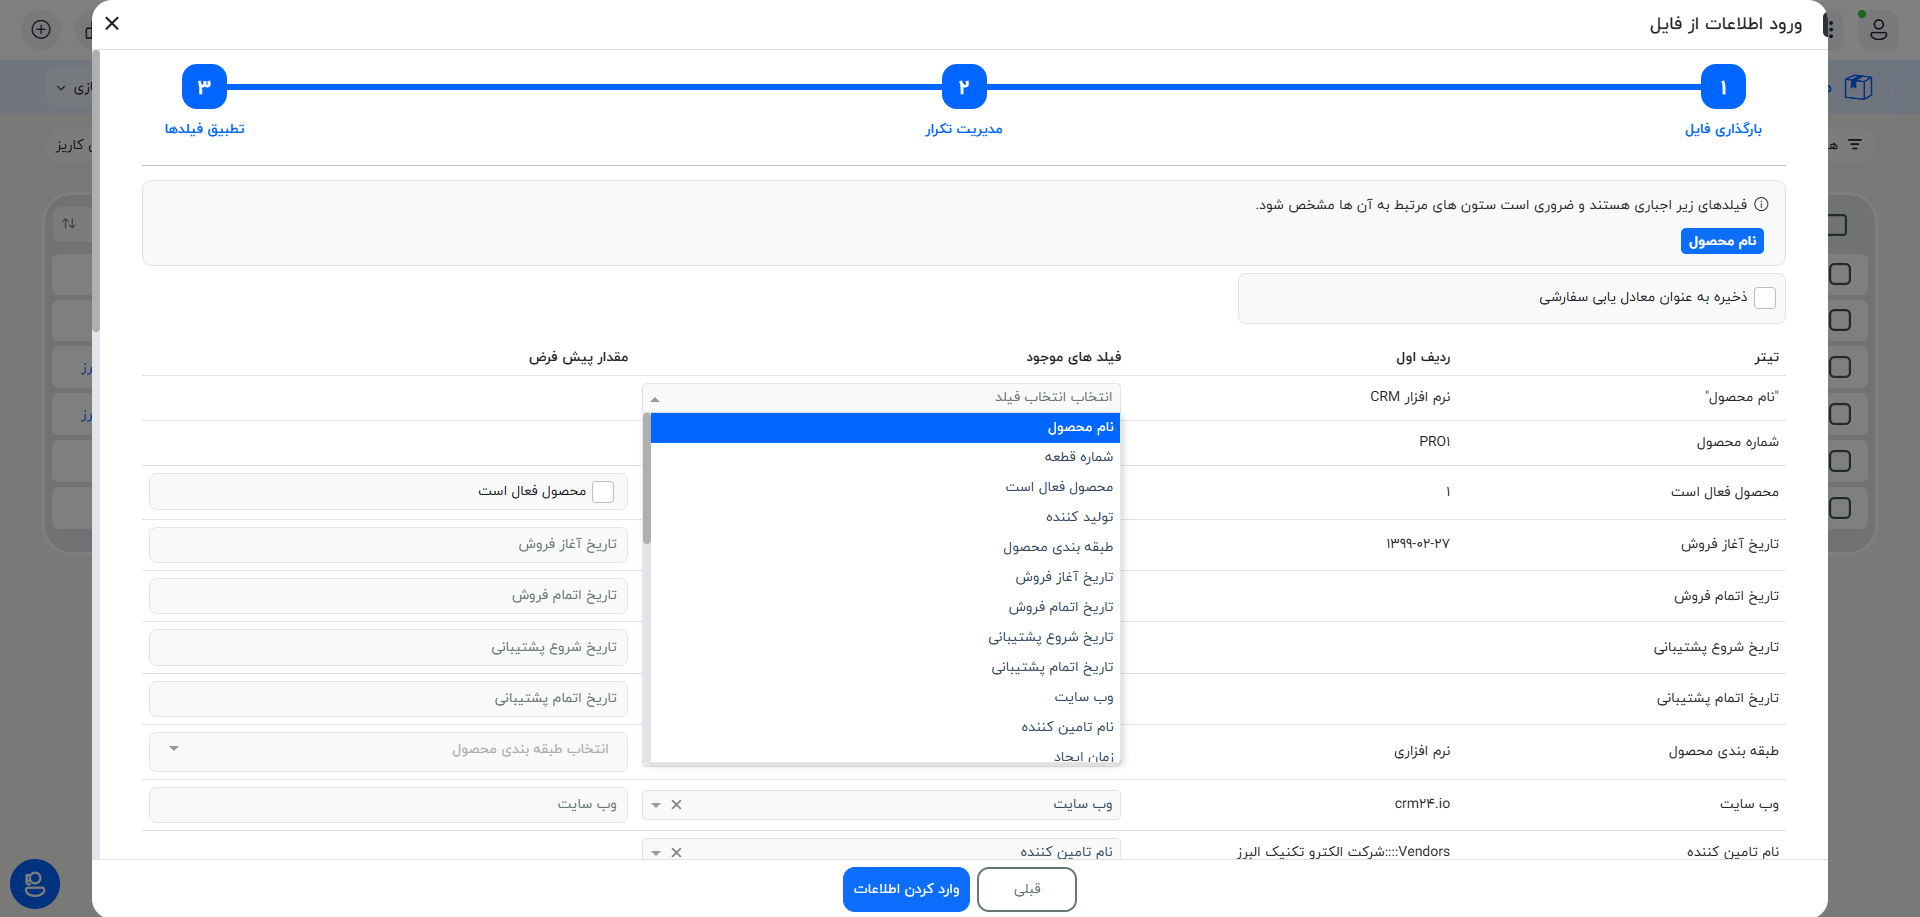Click the plus icon in top-left corner
Viewport: 1920px width, 917px height.
click(x=41, y=29)
